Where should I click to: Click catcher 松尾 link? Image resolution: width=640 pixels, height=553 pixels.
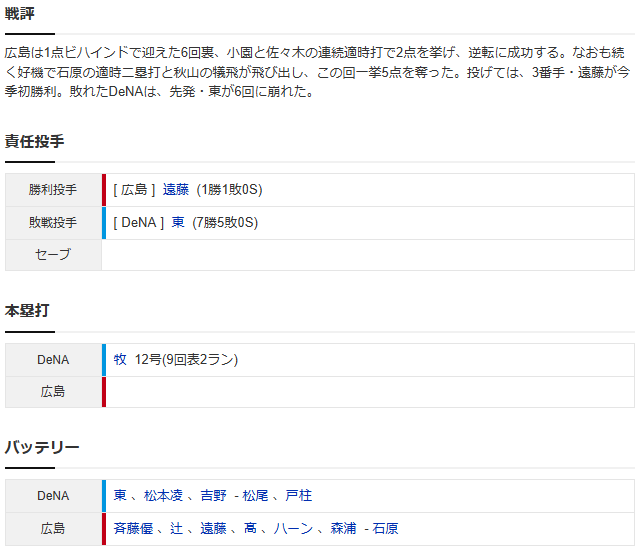tap(255, 495)
